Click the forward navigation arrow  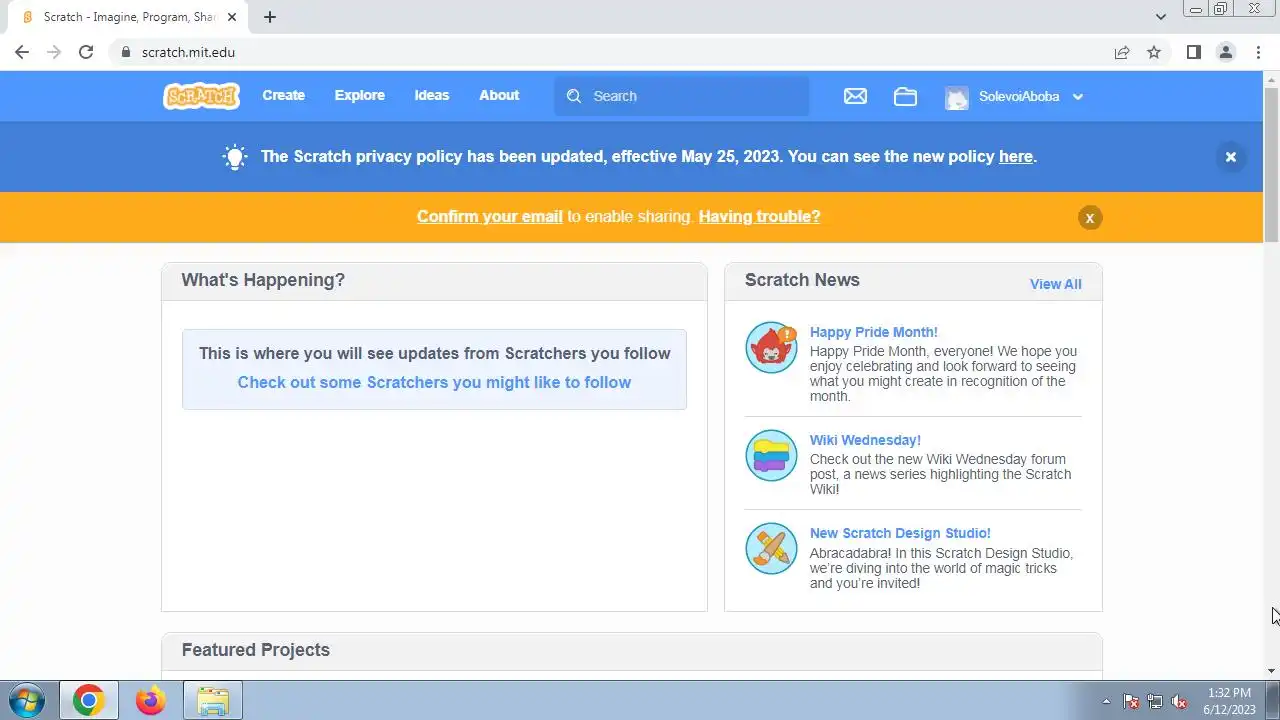pos(54,52)
